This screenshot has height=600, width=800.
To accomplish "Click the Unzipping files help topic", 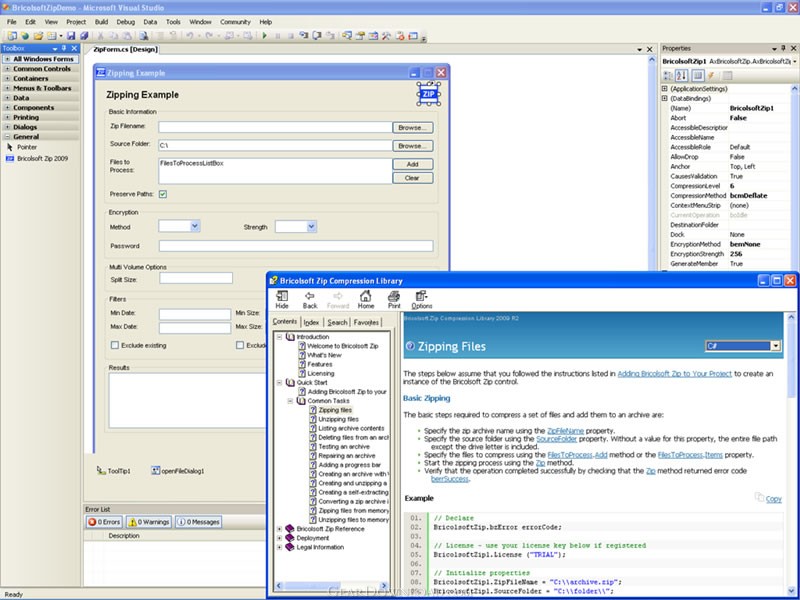I will [x=338, y=419].
